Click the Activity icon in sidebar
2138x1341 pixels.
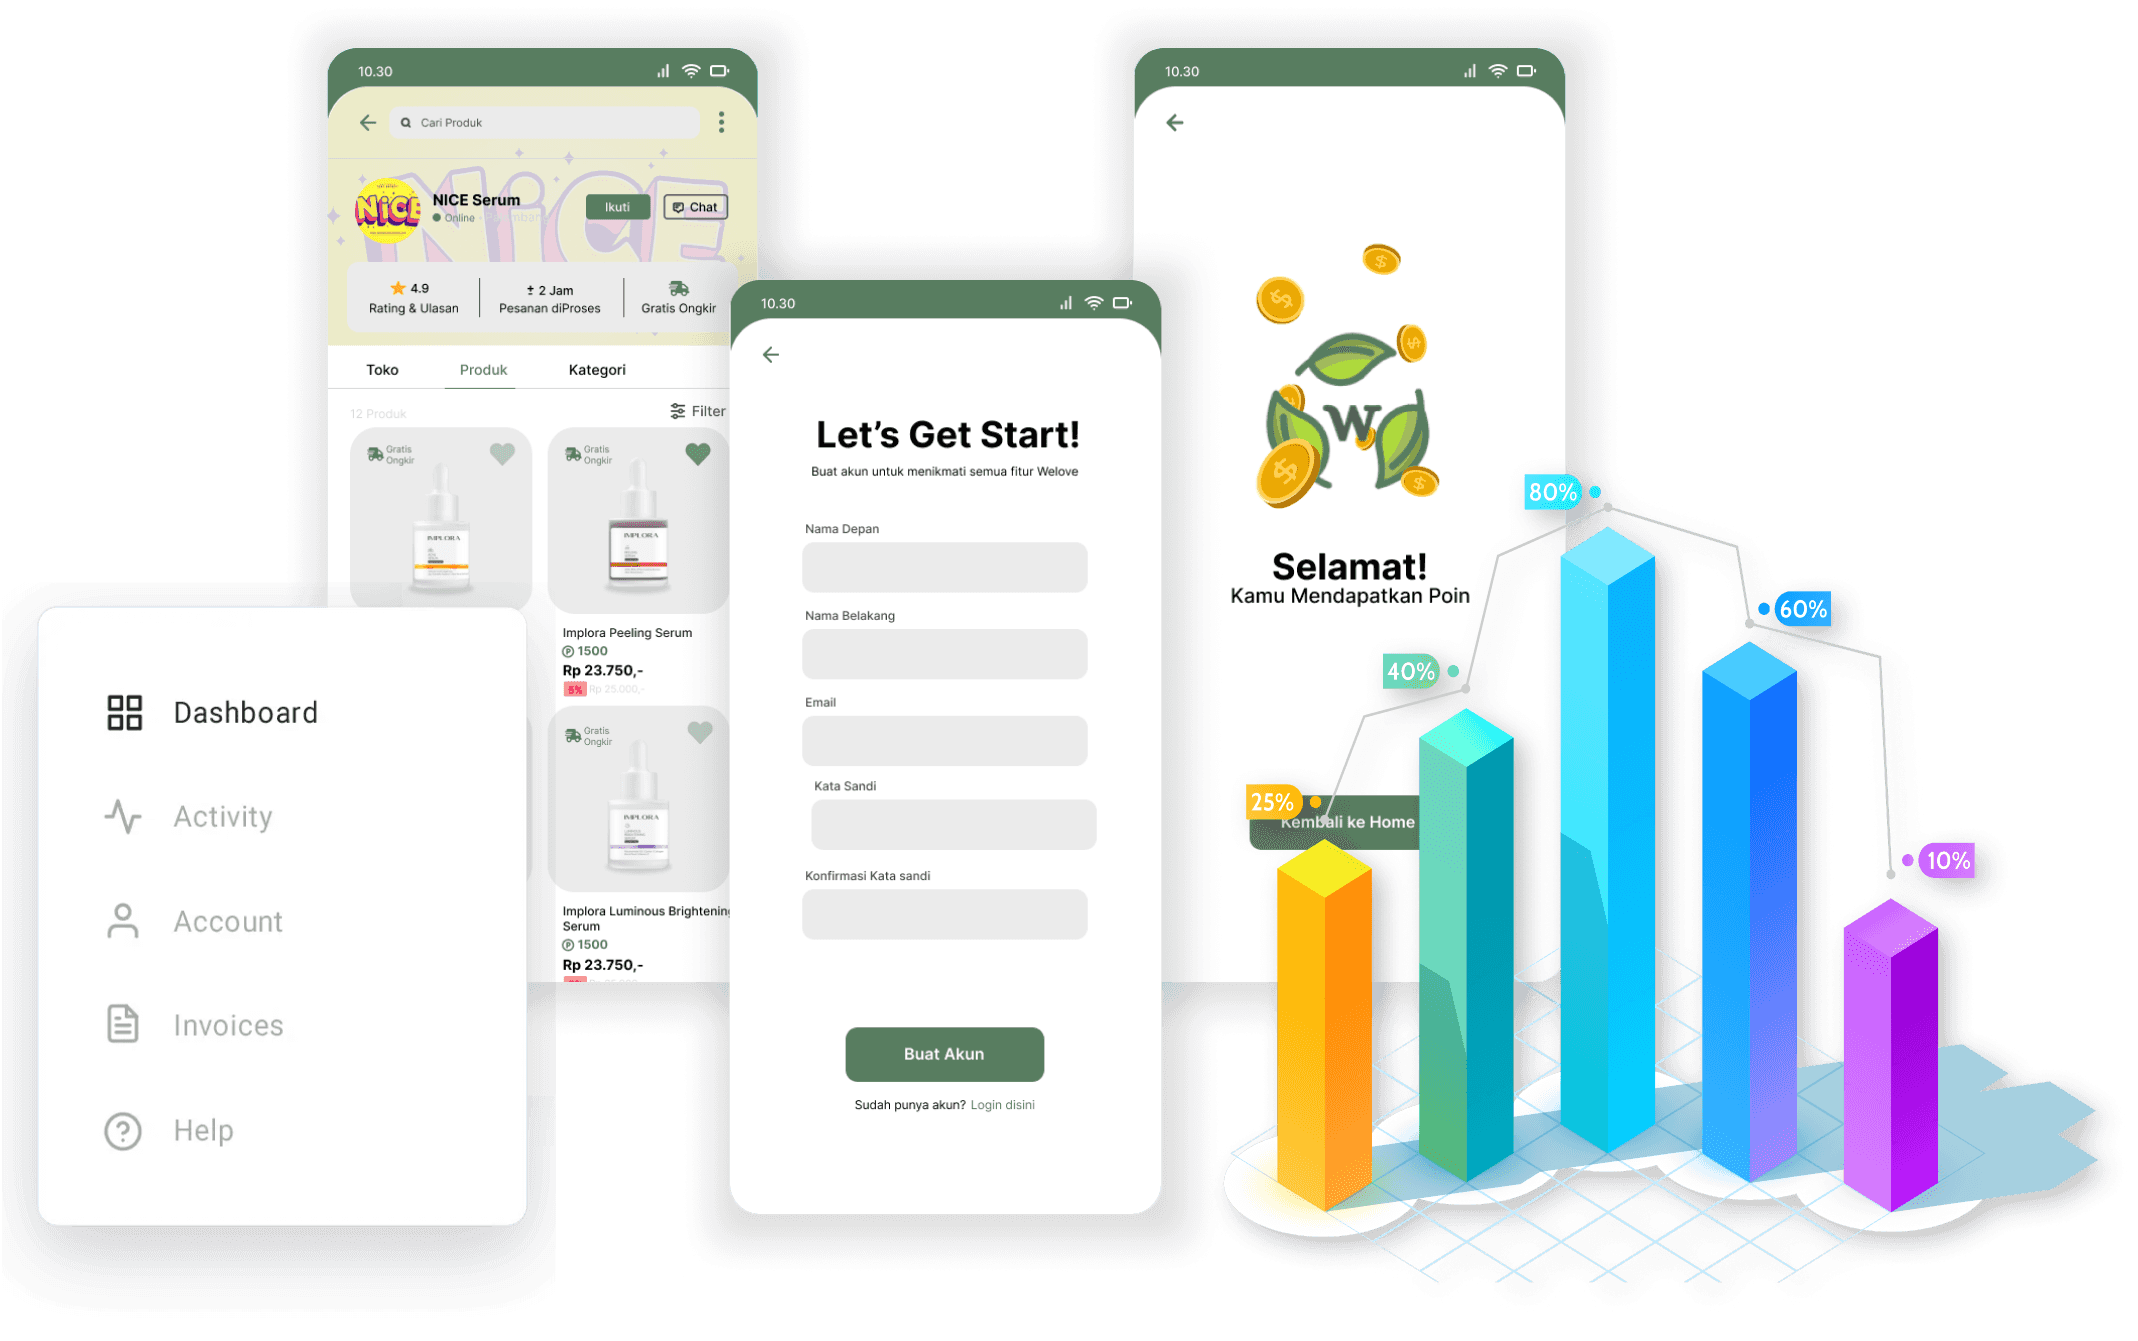tap(122, 814)
